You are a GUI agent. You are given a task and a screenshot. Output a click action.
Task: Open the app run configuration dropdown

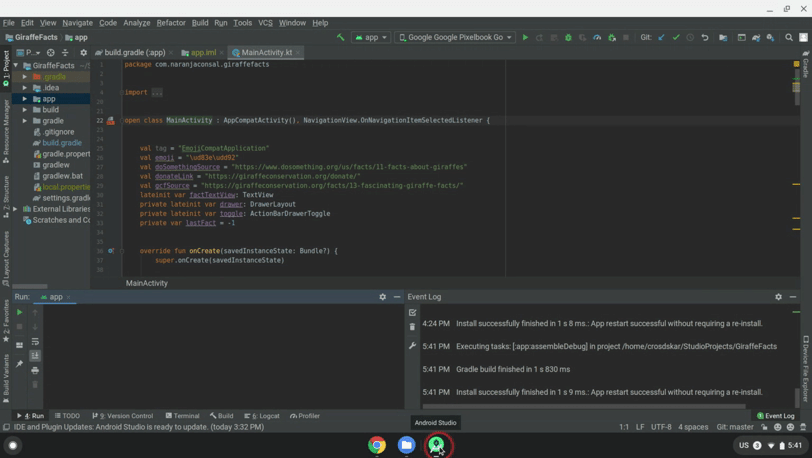(371, 38)
